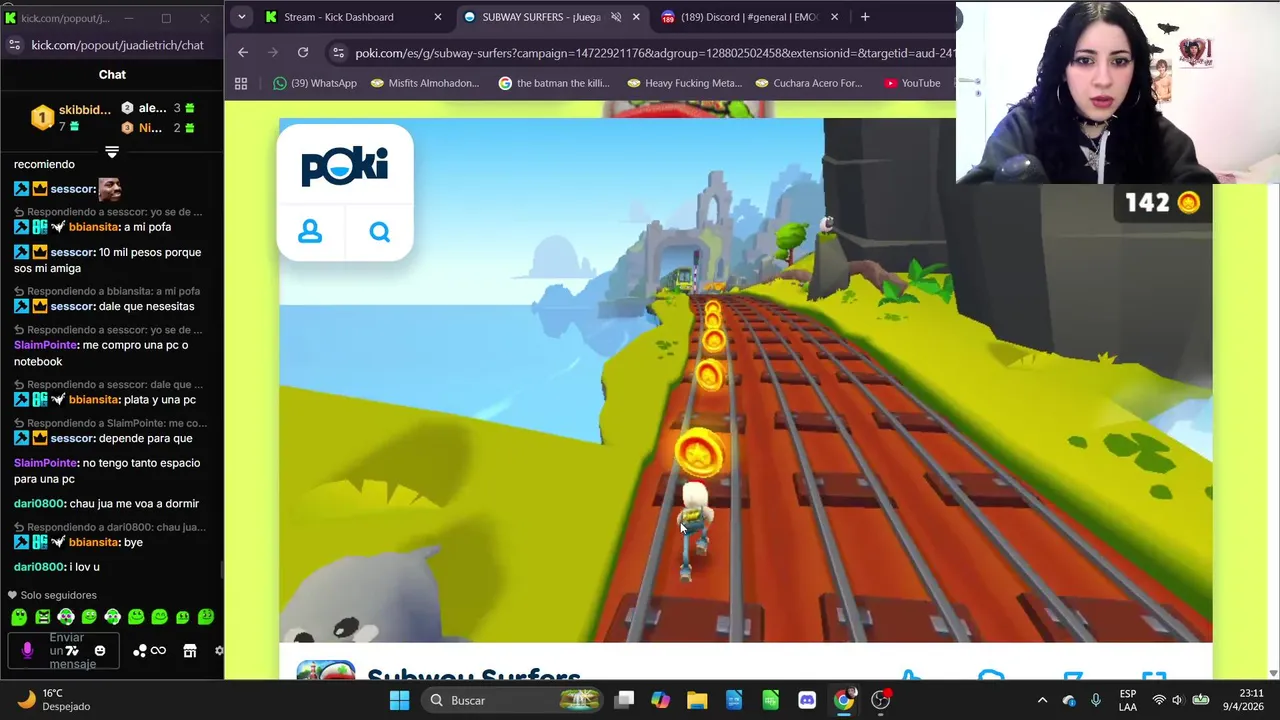Click username dari0800 saying 'i lov u'

(x=40, y=567)
